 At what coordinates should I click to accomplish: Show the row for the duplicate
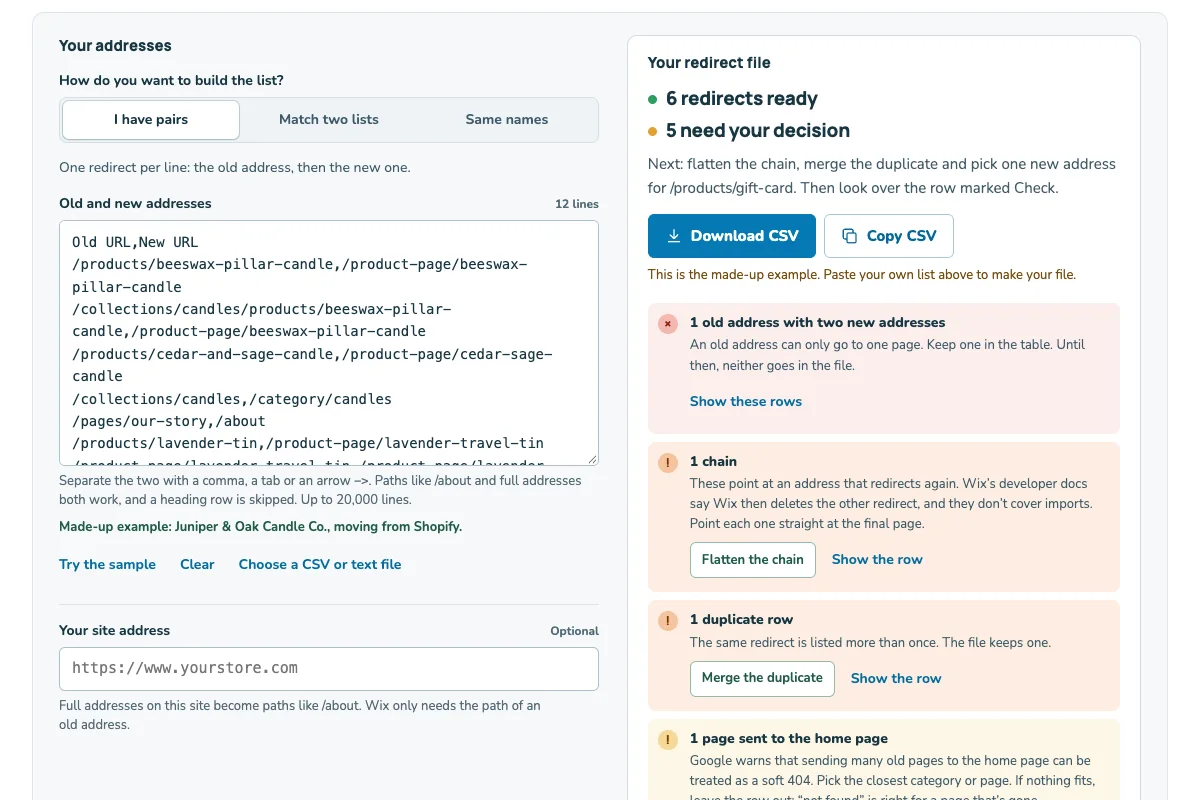pos(896,678)
